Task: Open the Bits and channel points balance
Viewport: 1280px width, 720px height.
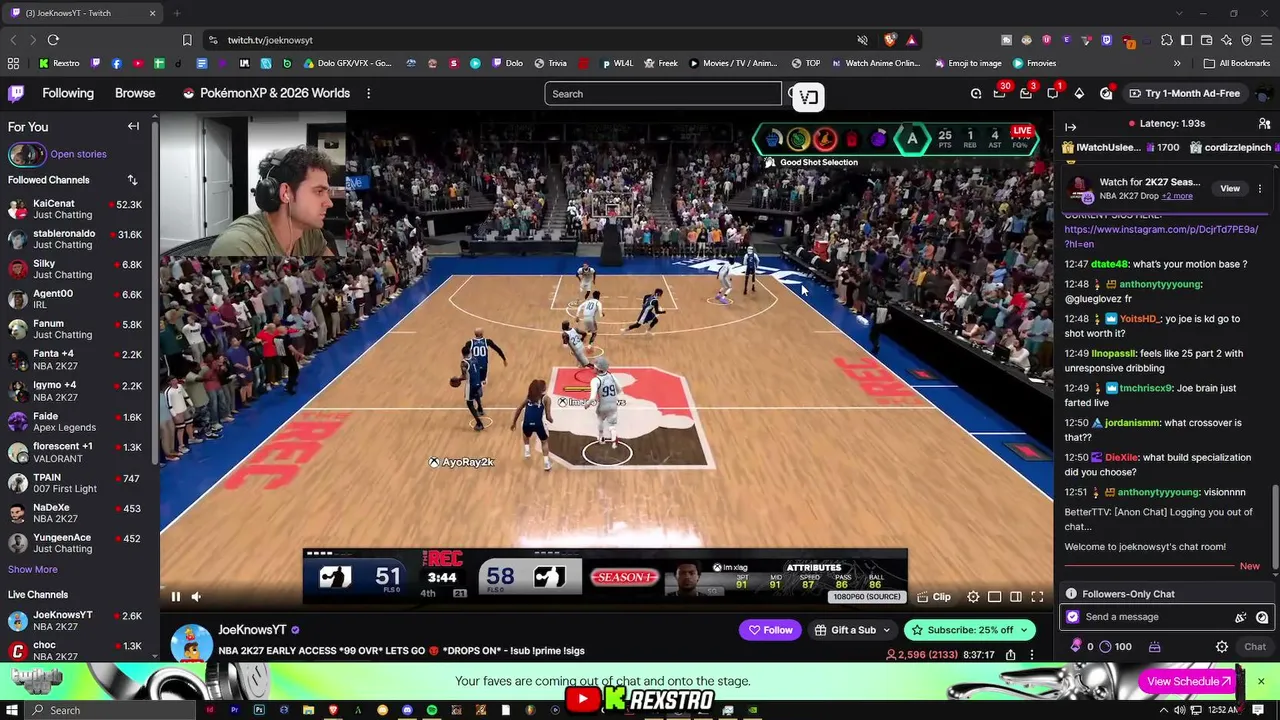Action: (1099, 647)
